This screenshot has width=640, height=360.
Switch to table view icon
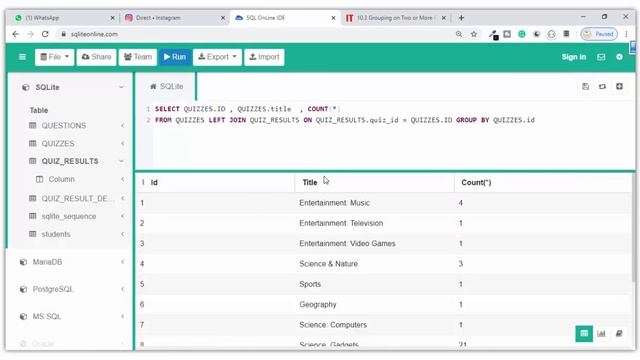coord(584,333)
